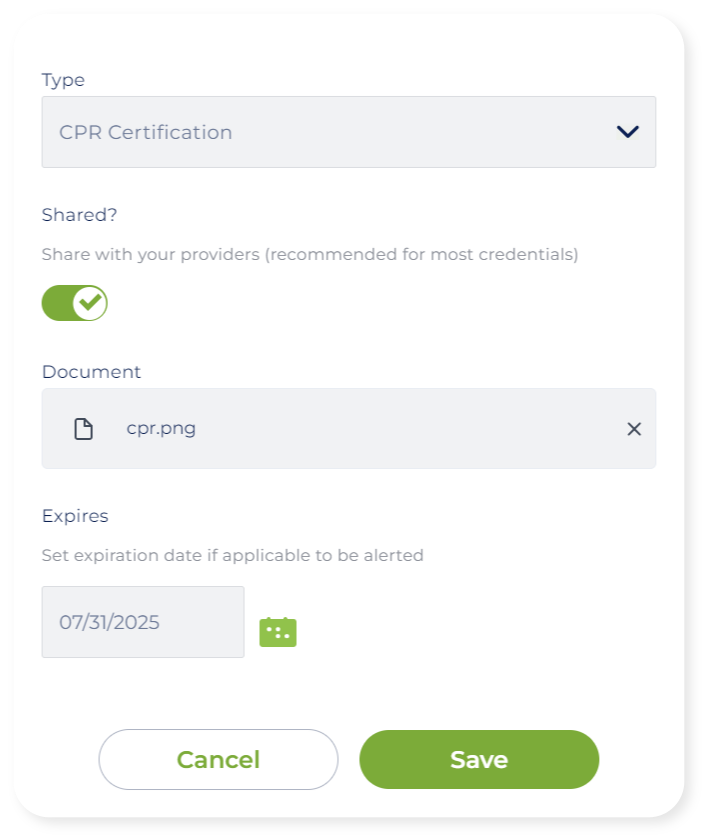
Task: Open the Type dropdown chevron arrow
Action: pyautogui.click(x=627, y=131)
